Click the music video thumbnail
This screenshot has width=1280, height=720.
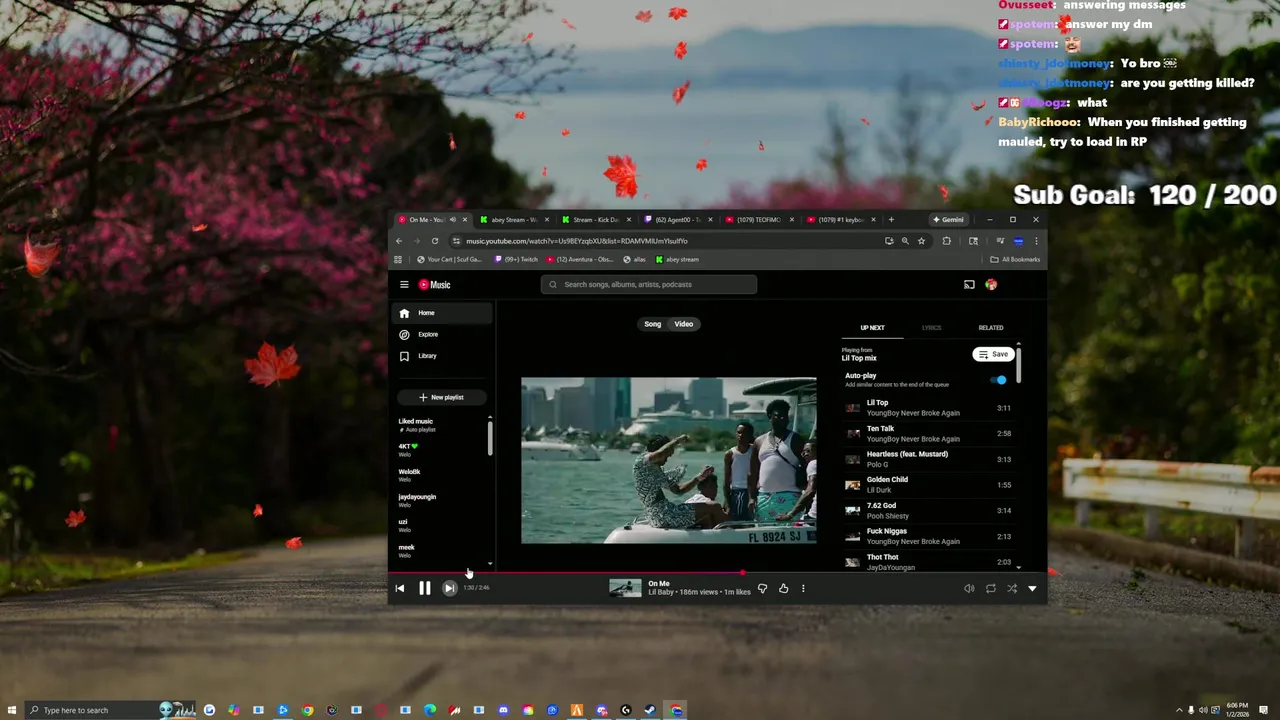click(668, 461)
